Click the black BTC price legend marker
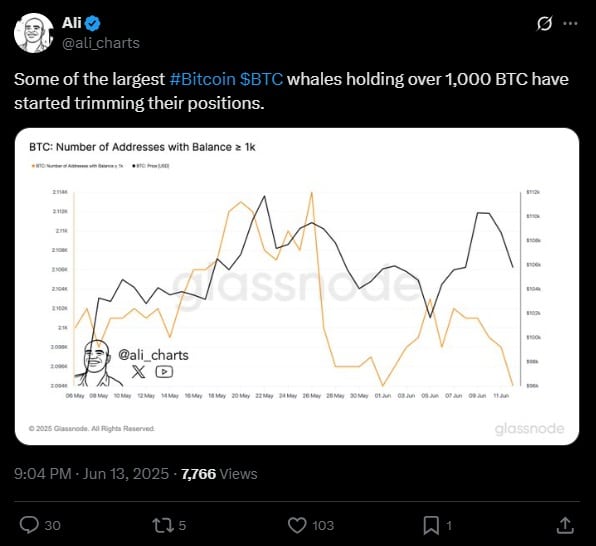This screenshot has height=546, width=596. click(x=134, y=166)
